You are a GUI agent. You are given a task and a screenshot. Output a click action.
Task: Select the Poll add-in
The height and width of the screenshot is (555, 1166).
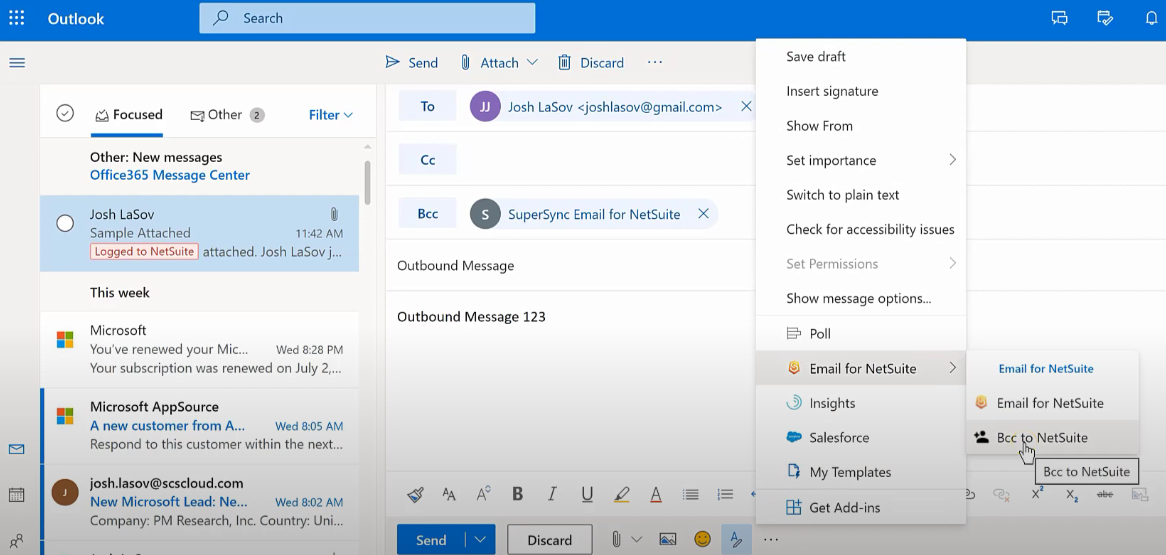point(860,333)
